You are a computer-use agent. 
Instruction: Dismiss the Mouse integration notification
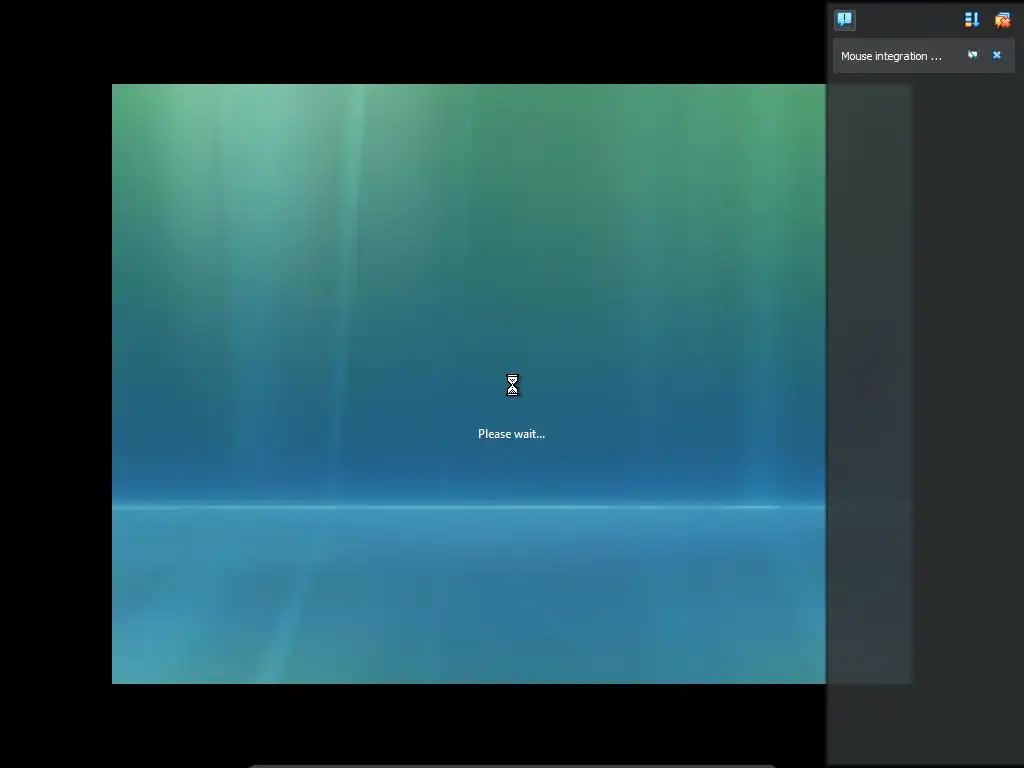[997, 56]
